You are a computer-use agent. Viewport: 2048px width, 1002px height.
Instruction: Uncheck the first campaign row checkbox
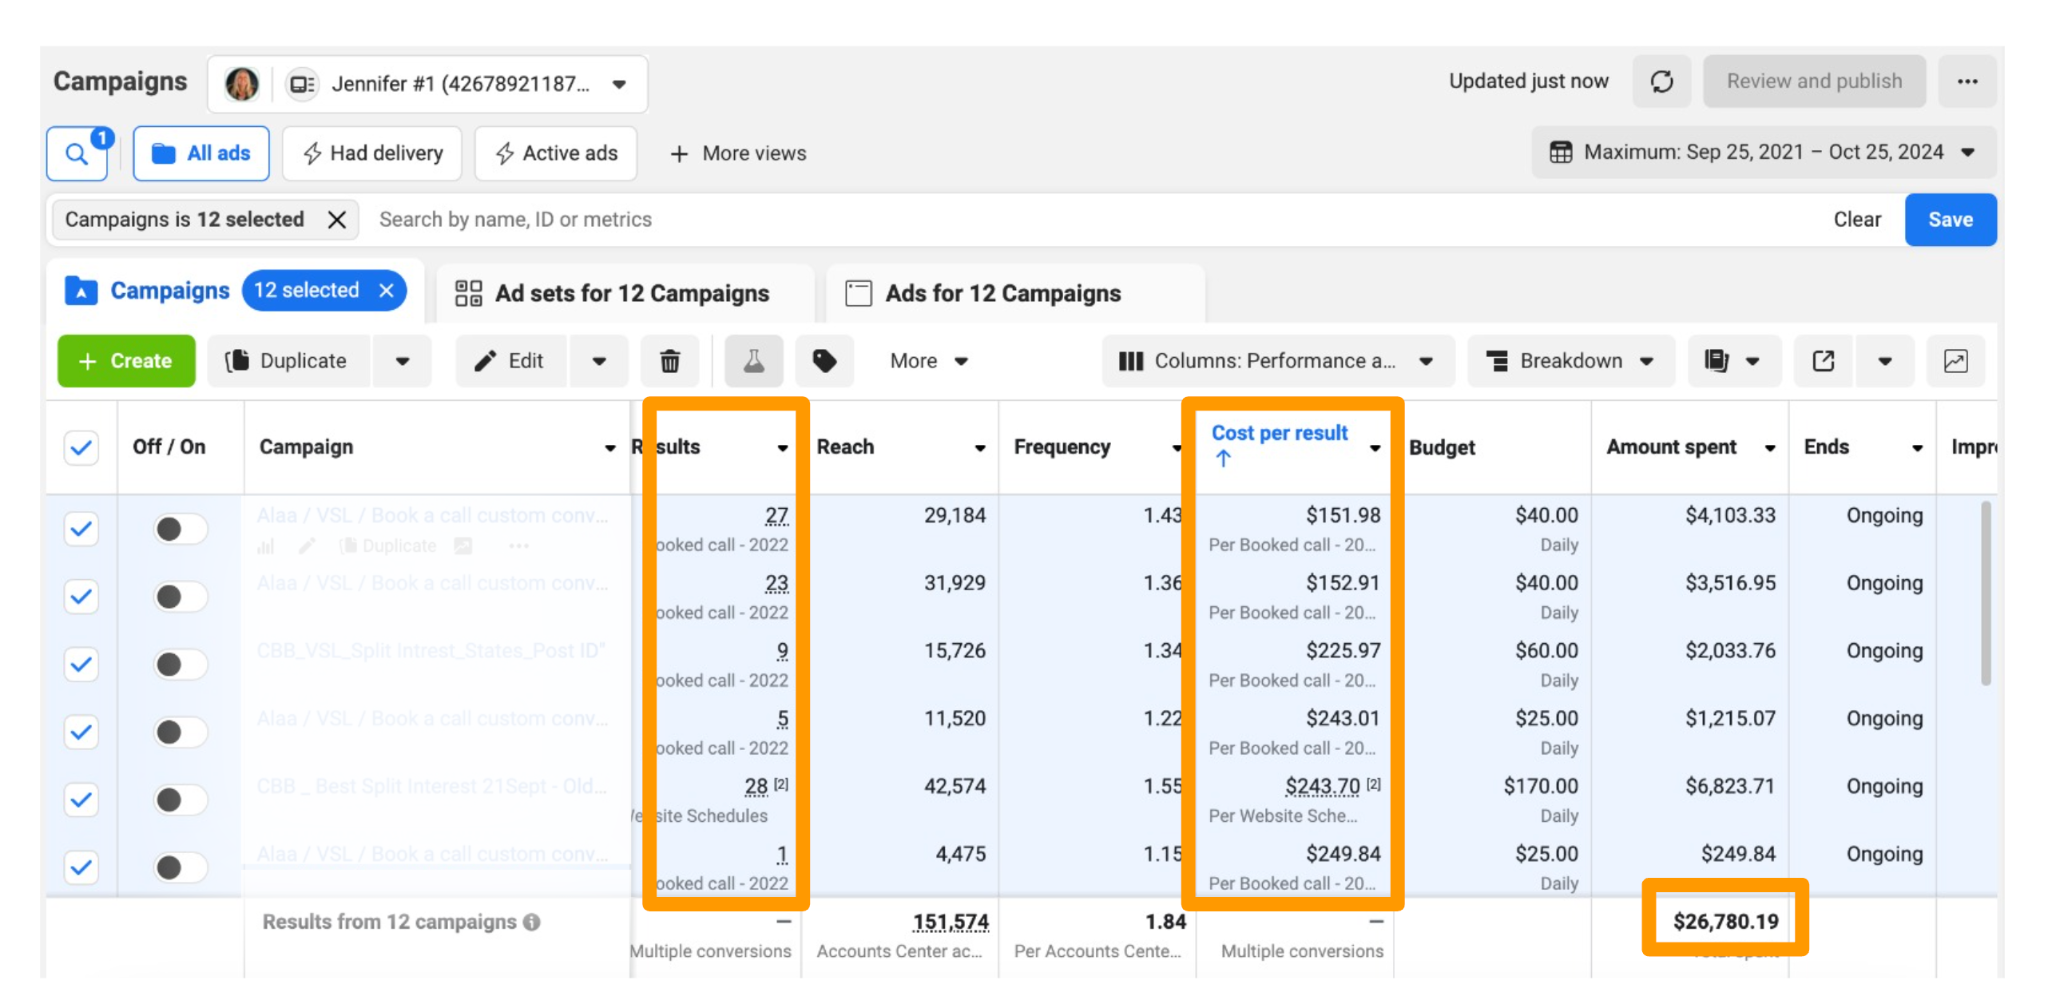81,528
